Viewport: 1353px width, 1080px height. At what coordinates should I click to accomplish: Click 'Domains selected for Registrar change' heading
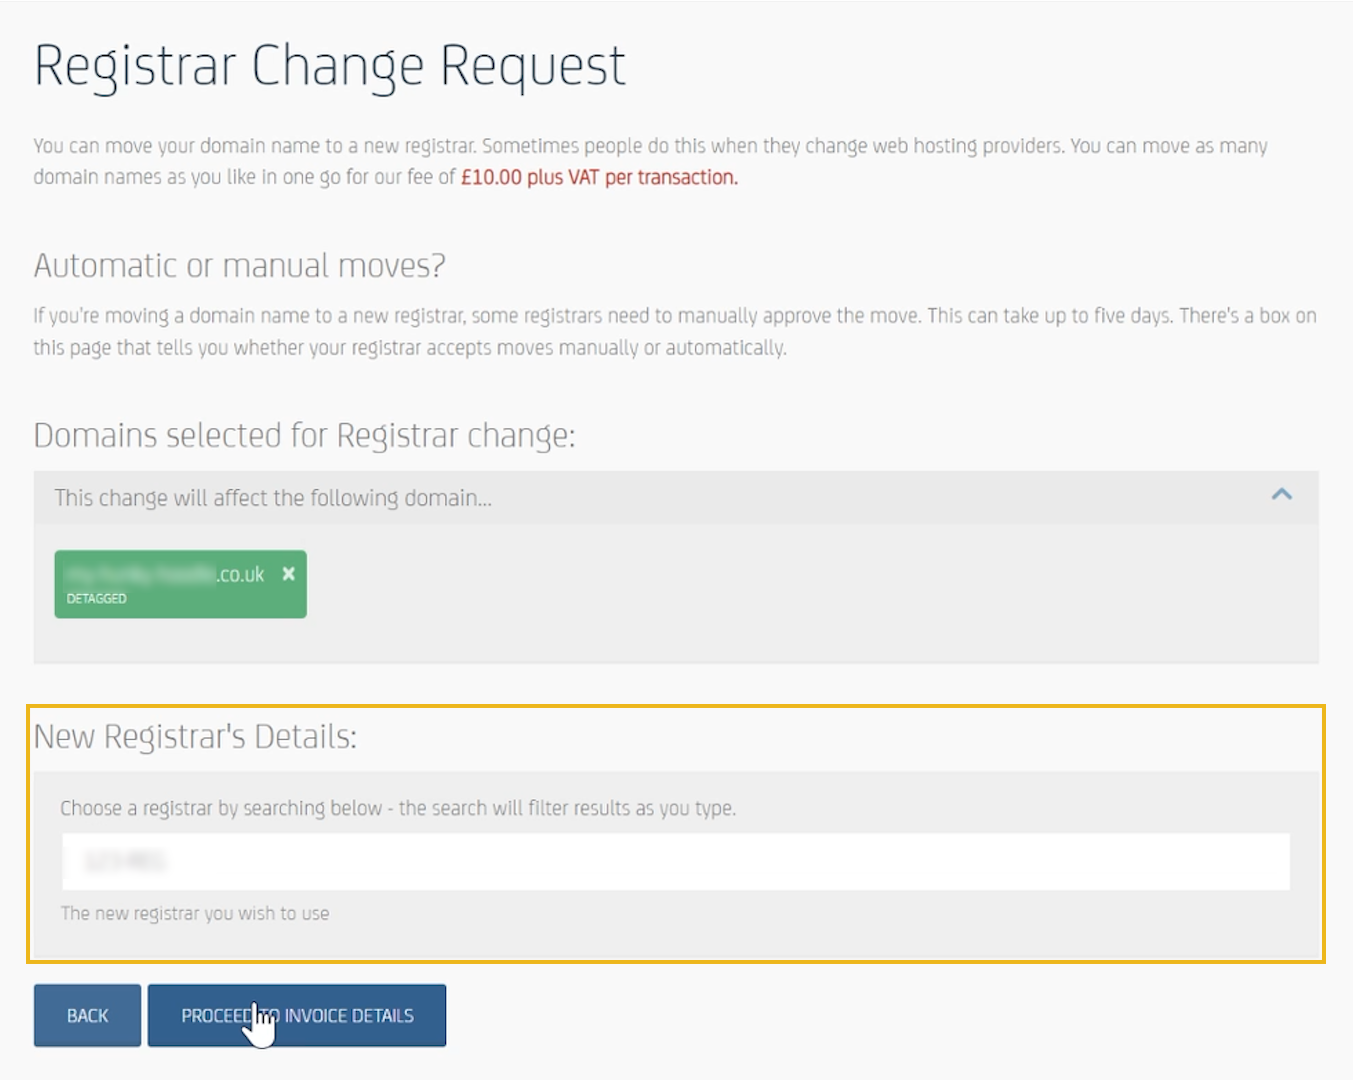point(304,436)
